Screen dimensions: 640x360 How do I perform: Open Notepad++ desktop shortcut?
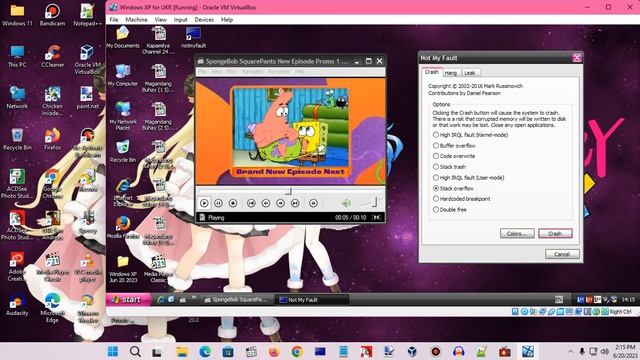click(x=87, y=15)
